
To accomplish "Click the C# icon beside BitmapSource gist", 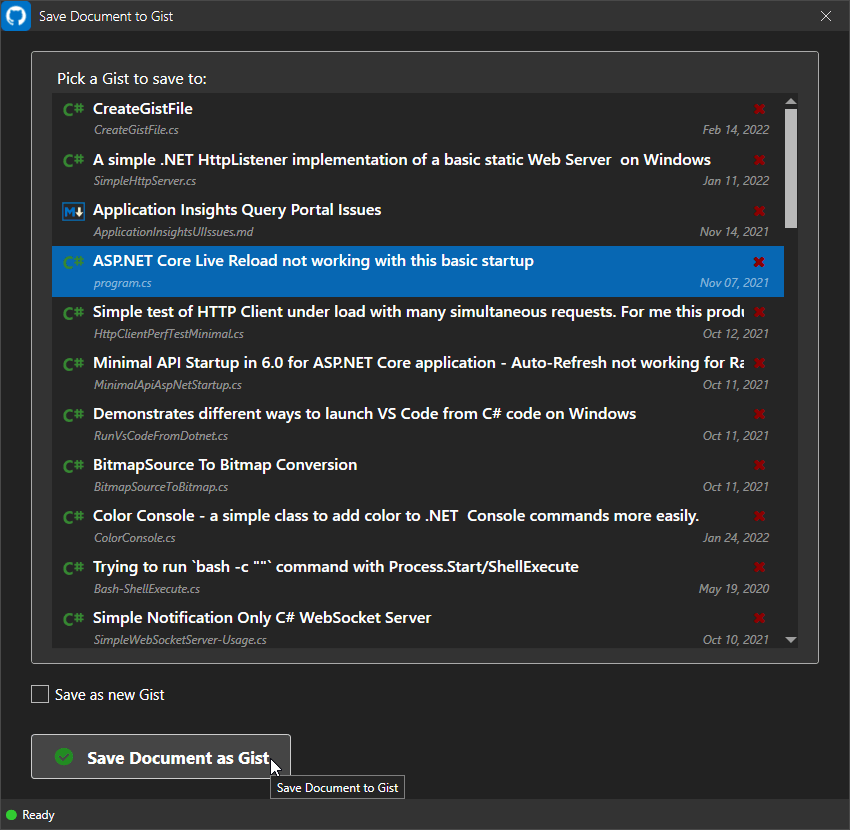I will point(73,466).
